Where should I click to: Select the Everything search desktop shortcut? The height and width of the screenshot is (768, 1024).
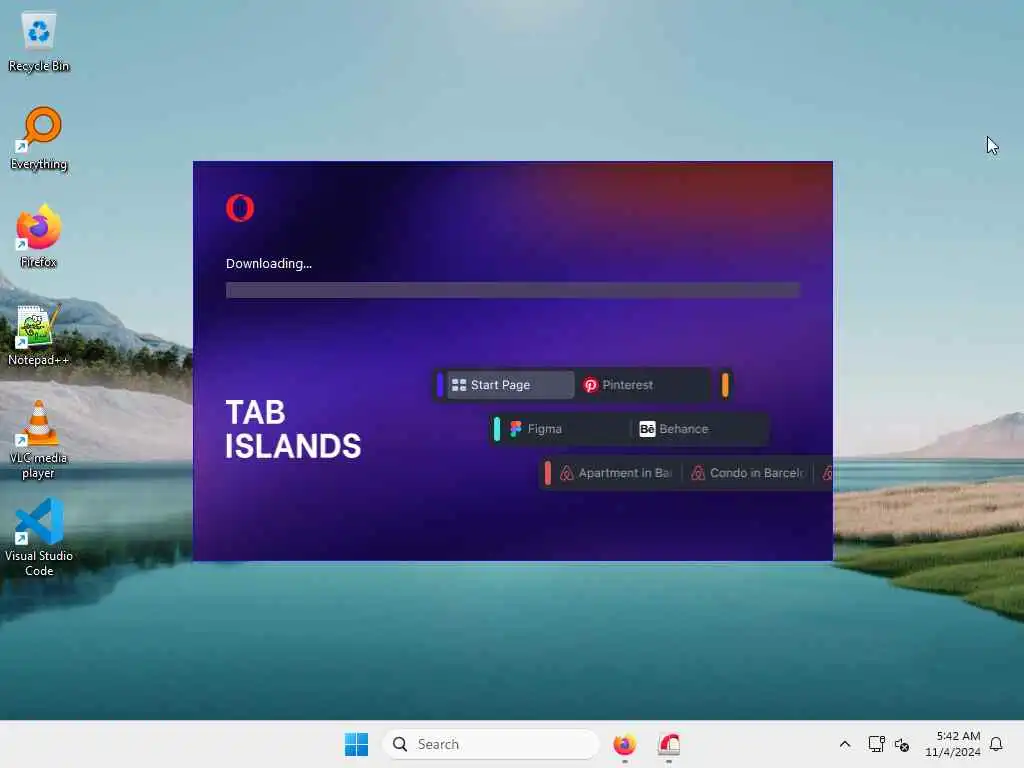coord(39,139)
